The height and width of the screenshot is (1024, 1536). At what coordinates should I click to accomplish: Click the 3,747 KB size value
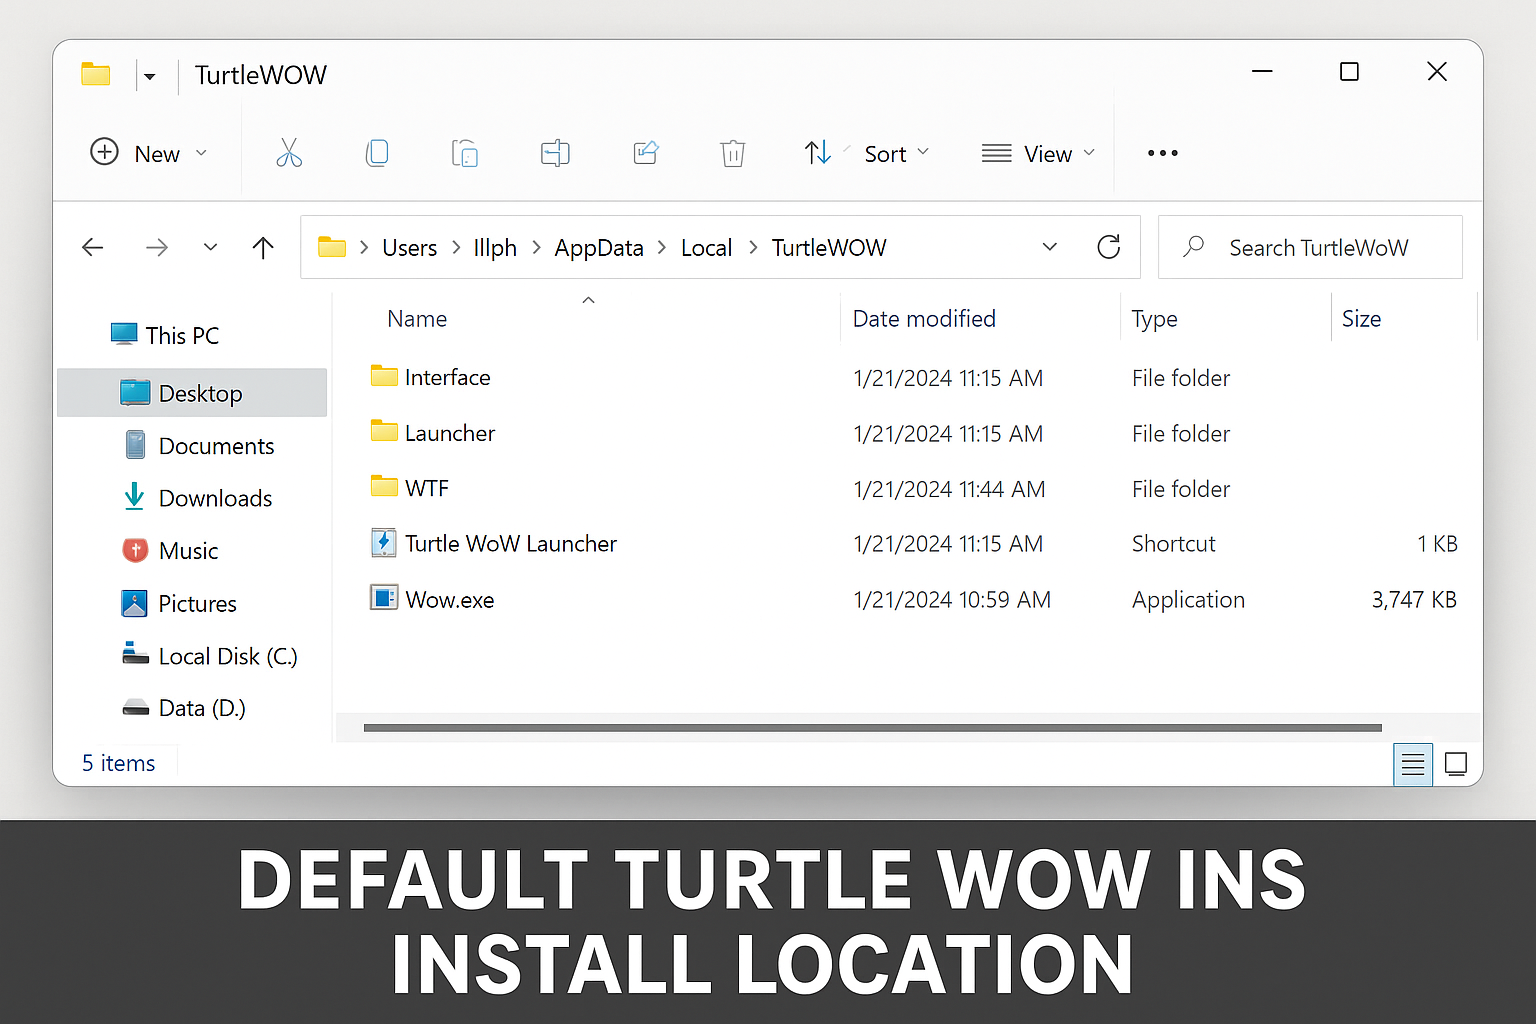pyautogui.click(x=1414, y=599)
